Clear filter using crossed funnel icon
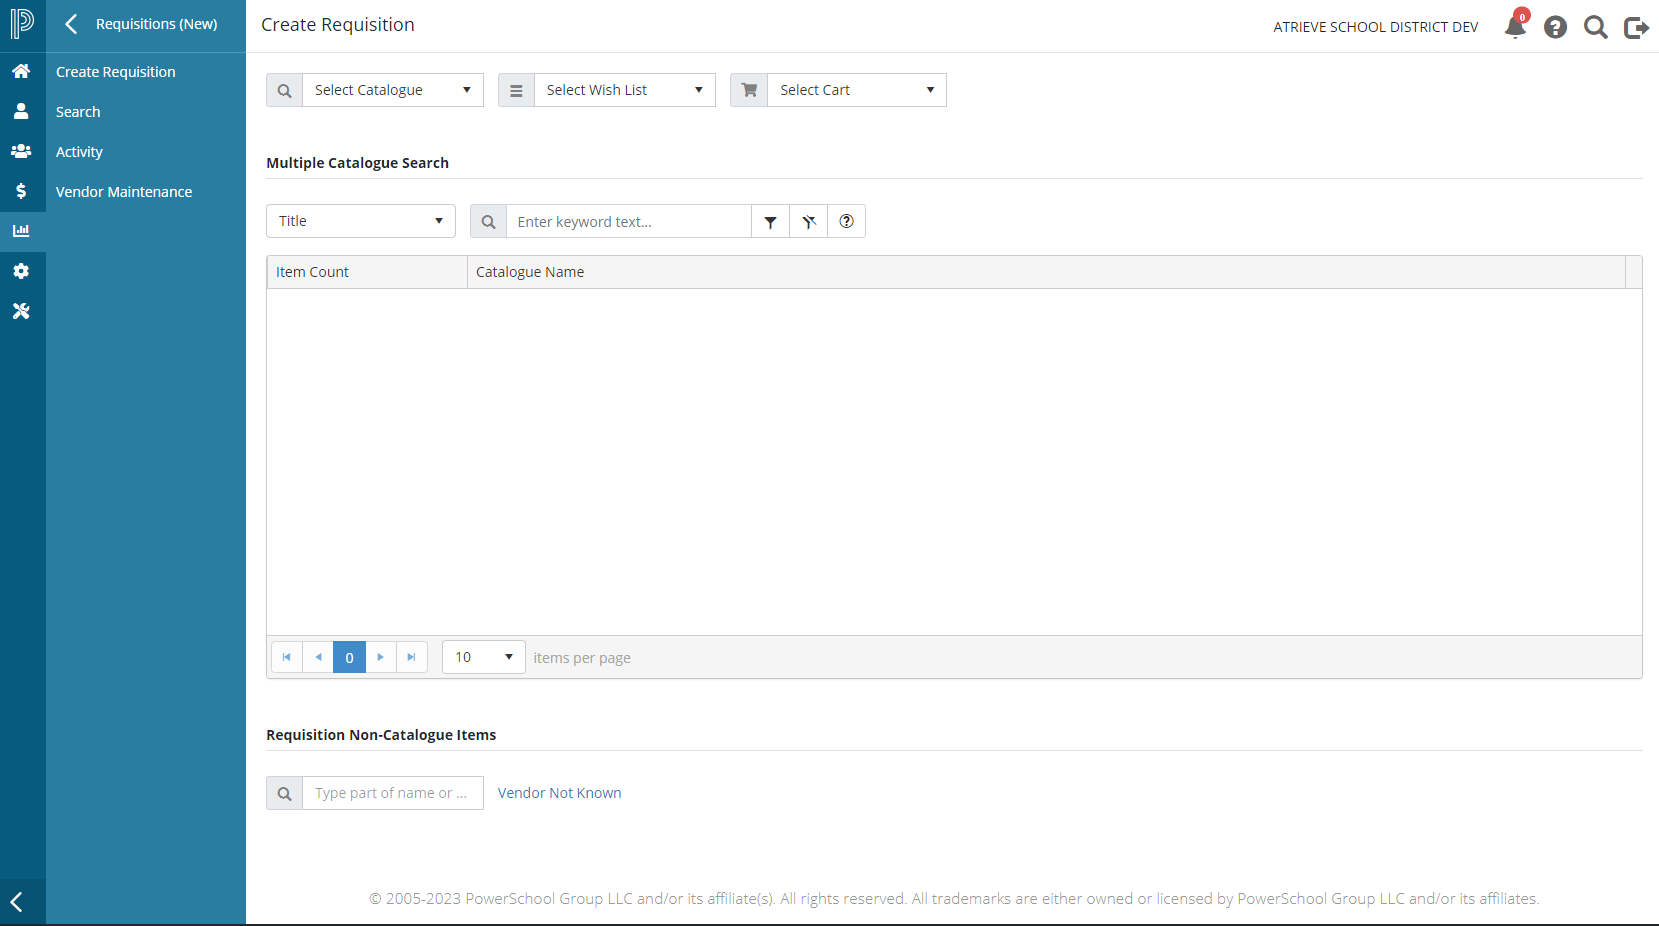The width and height of the screenshot is (1659, 926). [x=809, y=222]
